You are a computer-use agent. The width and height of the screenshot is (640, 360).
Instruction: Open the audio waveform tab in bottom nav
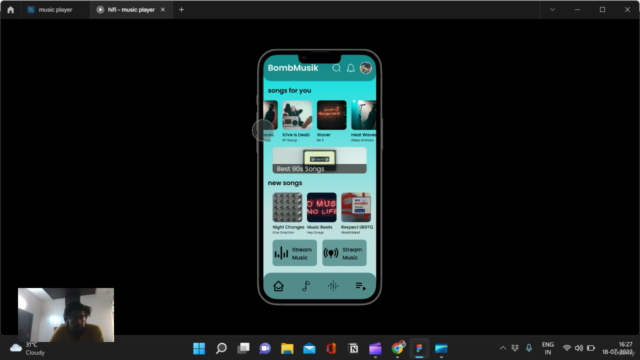point(333,286)
